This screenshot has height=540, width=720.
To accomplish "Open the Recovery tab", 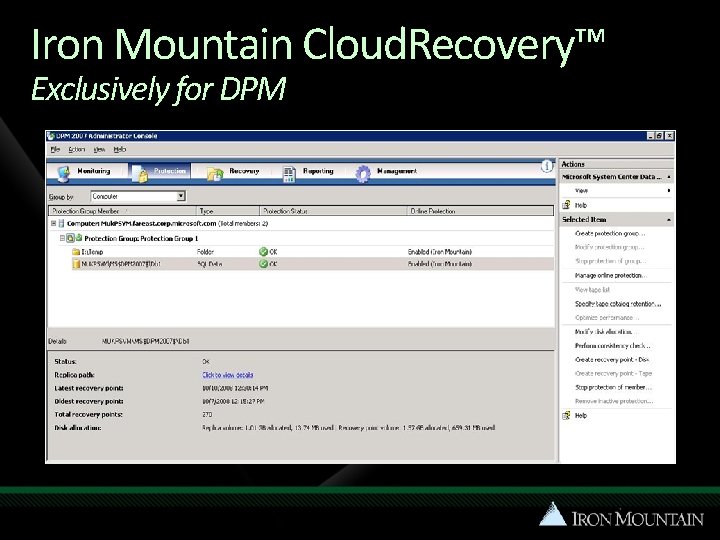I will tap(233, 173).
